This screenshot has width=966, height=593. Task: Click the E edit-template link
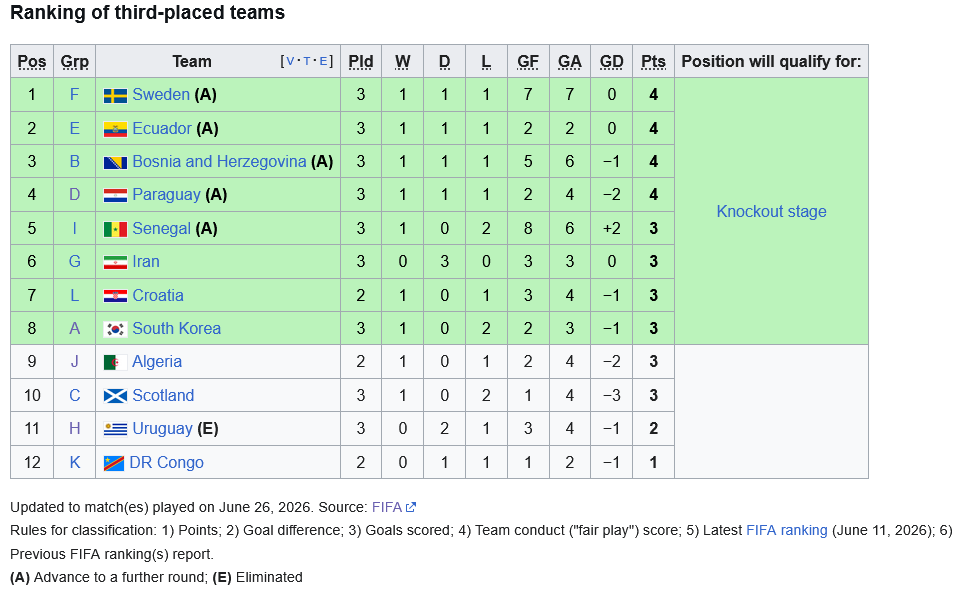pos(323,61)
